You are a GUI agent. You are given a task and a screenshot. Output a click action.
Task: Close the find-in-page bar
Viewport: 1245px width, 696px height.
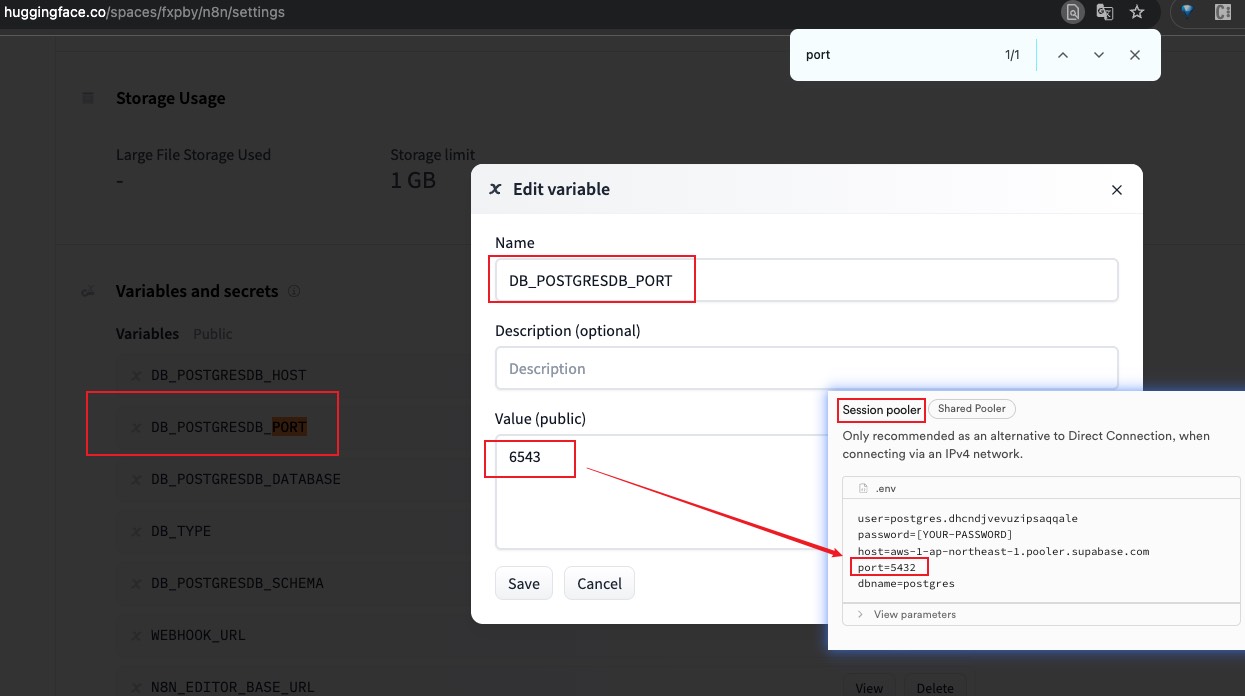1135,55
